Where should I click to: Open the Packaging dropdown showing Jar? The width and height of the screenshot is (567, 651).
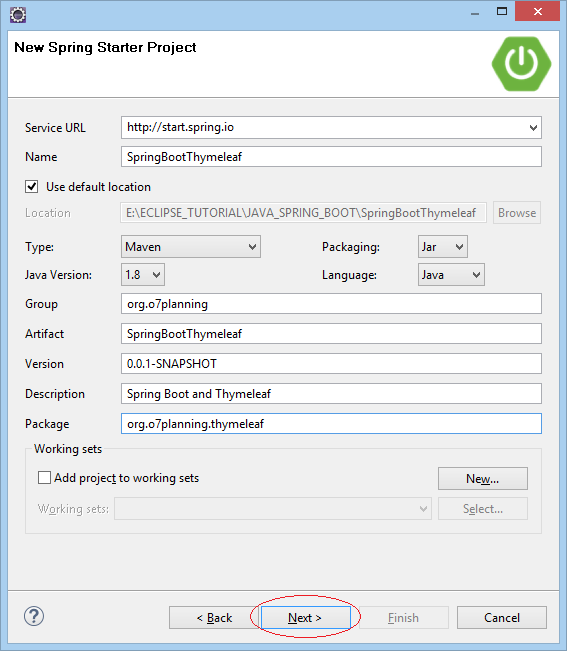[x=442, y=247]
